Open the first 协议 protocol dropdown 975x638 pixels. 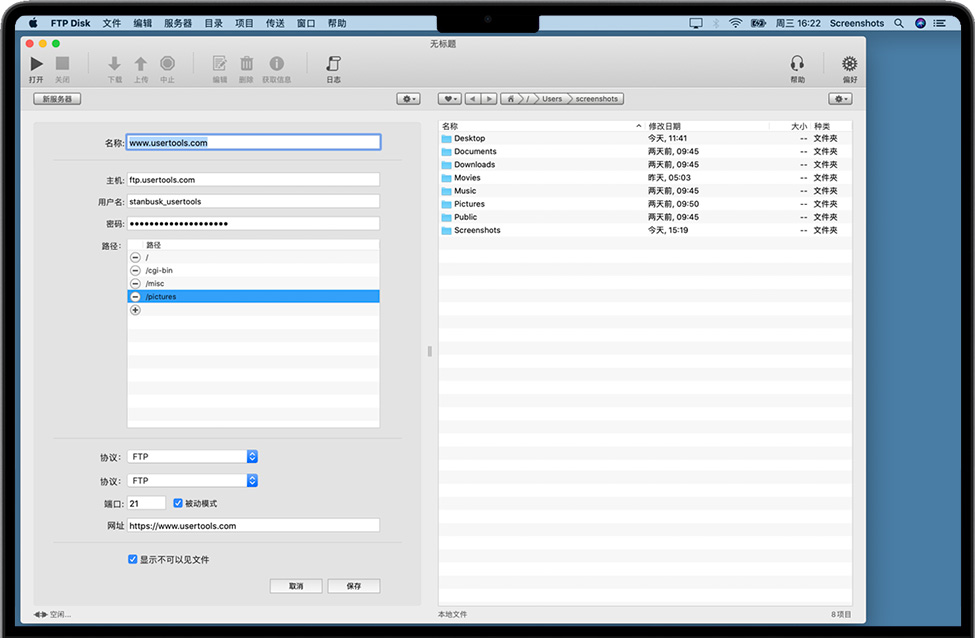(x=252, y=456)
